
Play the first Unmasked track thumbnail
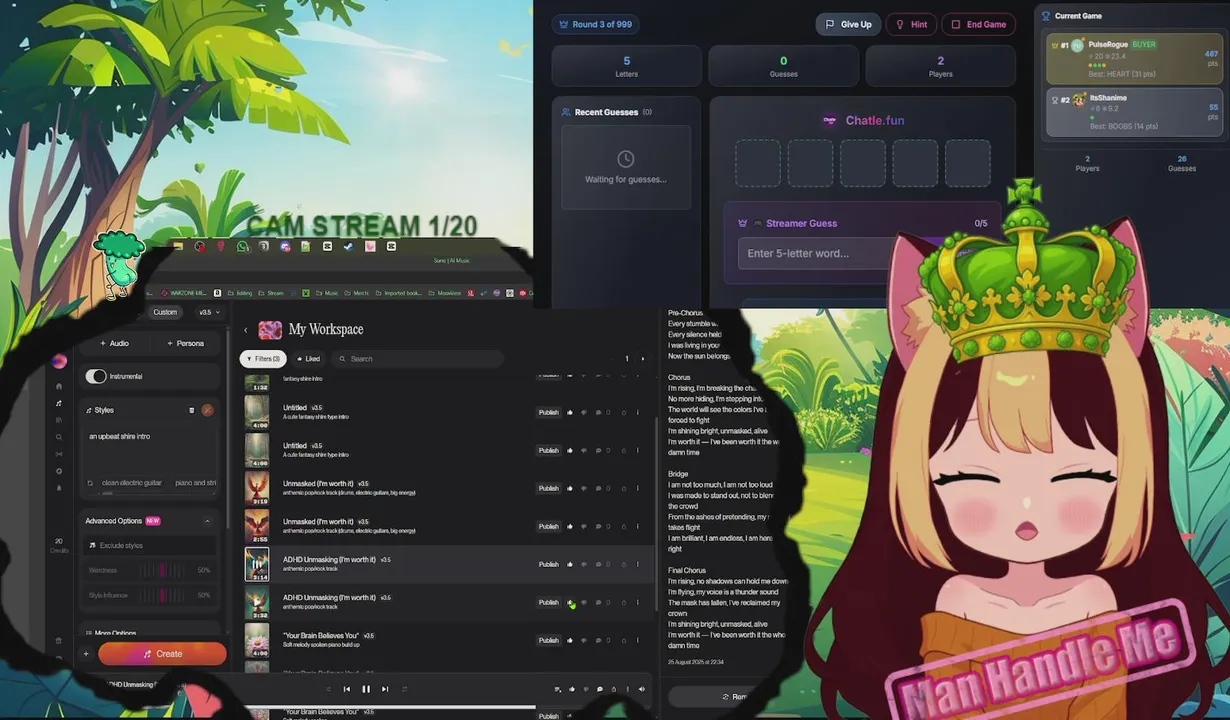coord(257,488)
